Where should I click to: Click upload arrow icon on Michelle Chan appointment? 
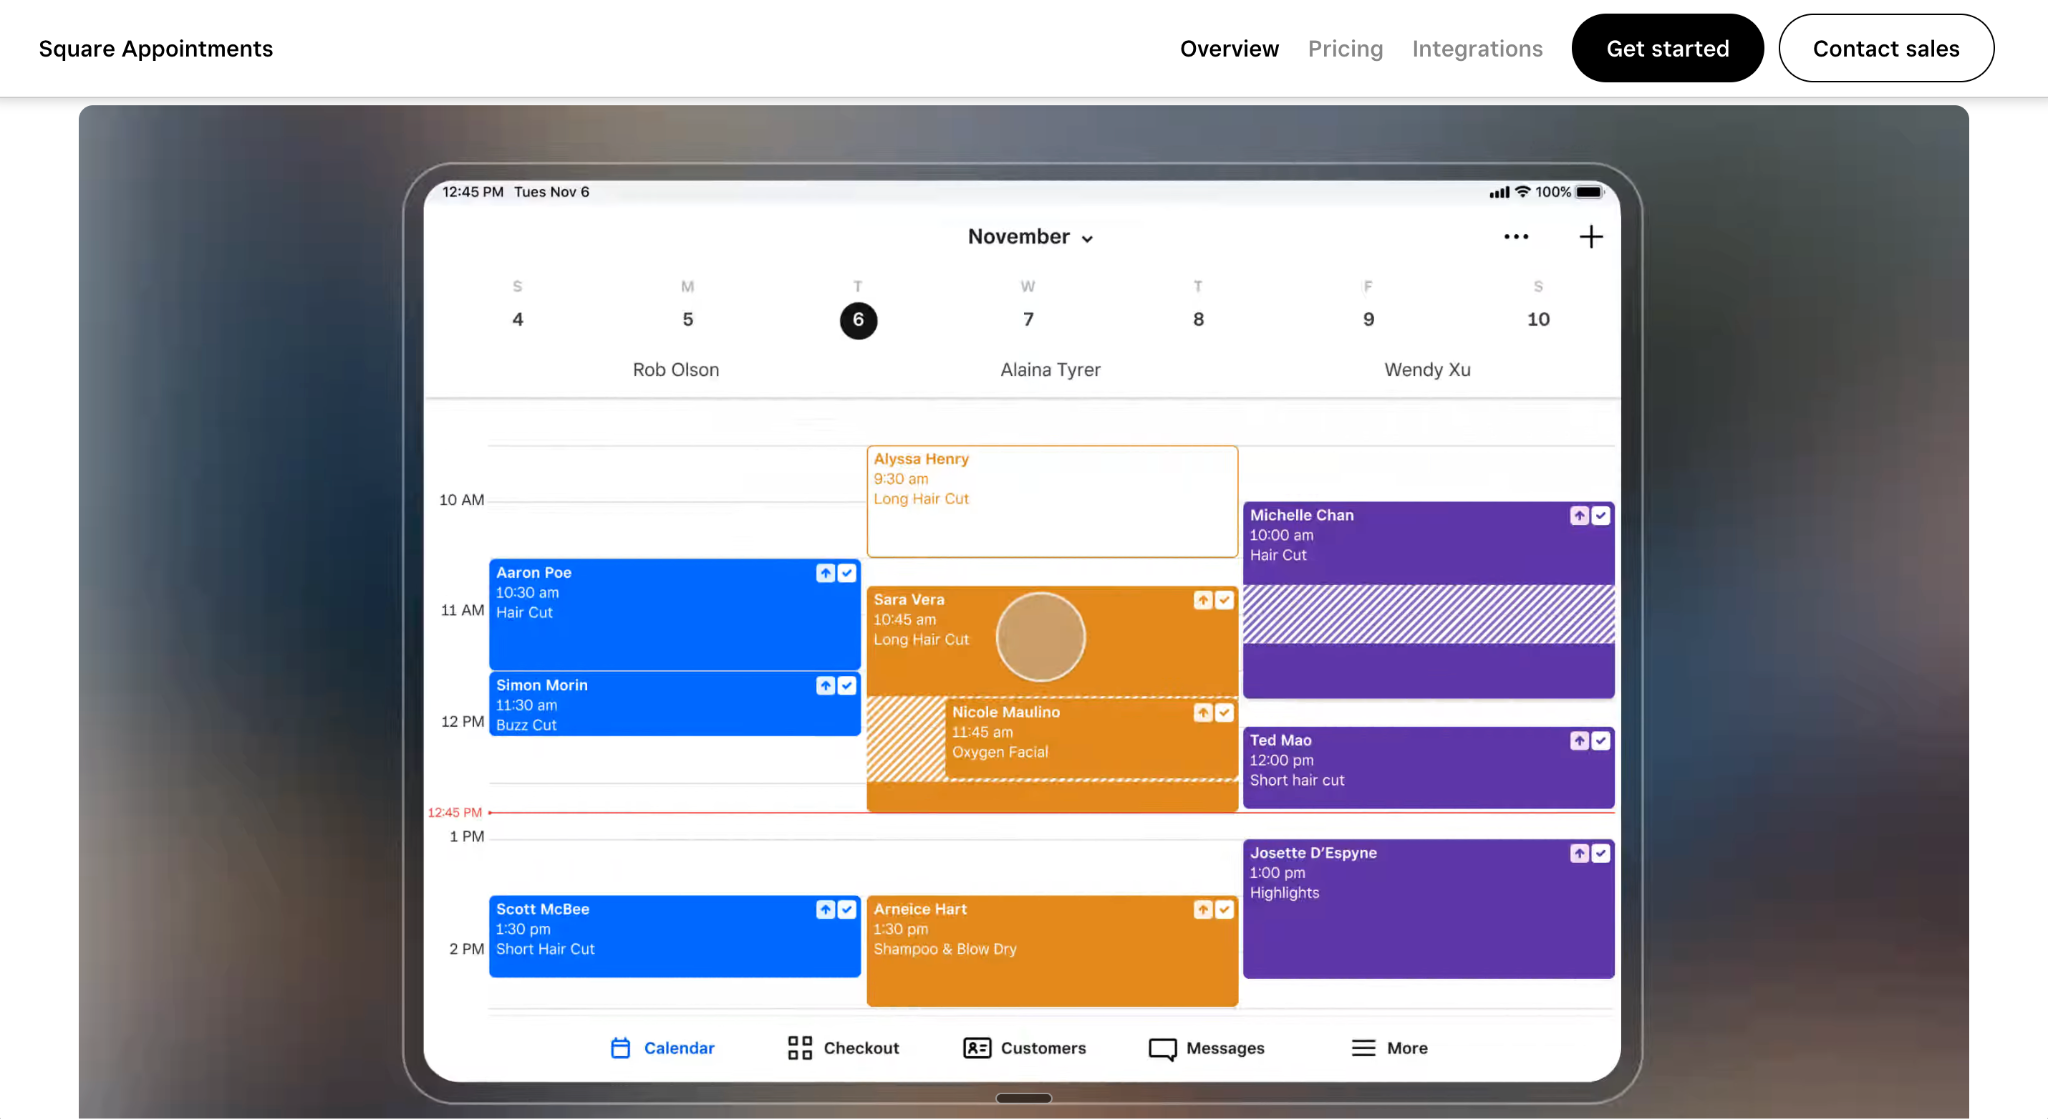coord(1579,516)
